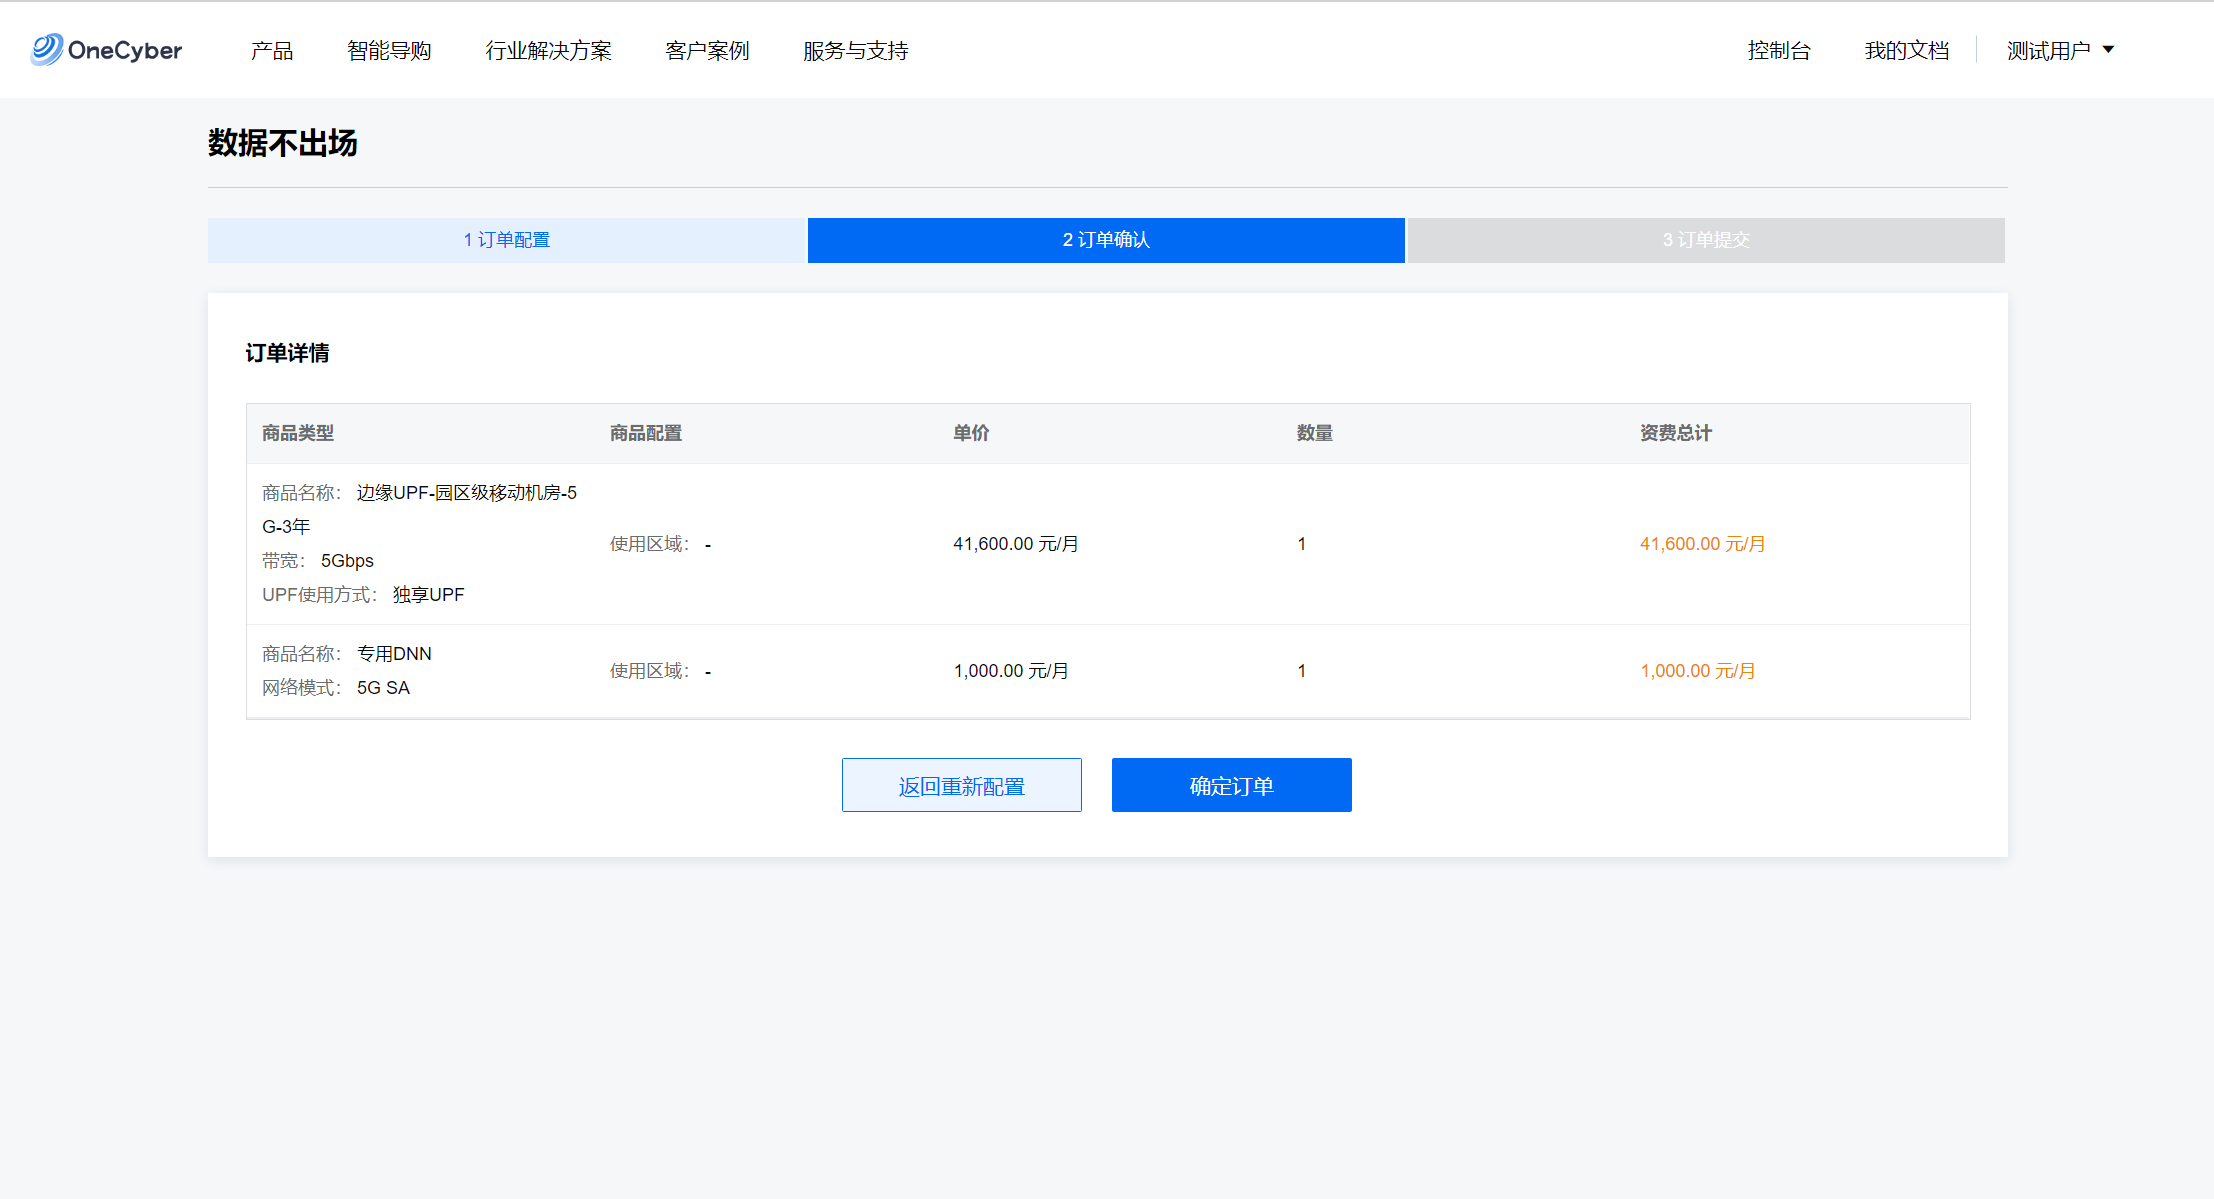Click the 数据不出场 page heading

tap(282, 143)
